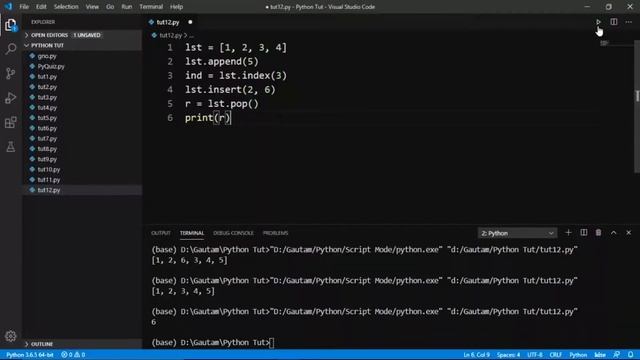Click CRLF end-of-line setting
Image resolution: width=640 pixels, height=360 pixels.
(x=556, y=355)
